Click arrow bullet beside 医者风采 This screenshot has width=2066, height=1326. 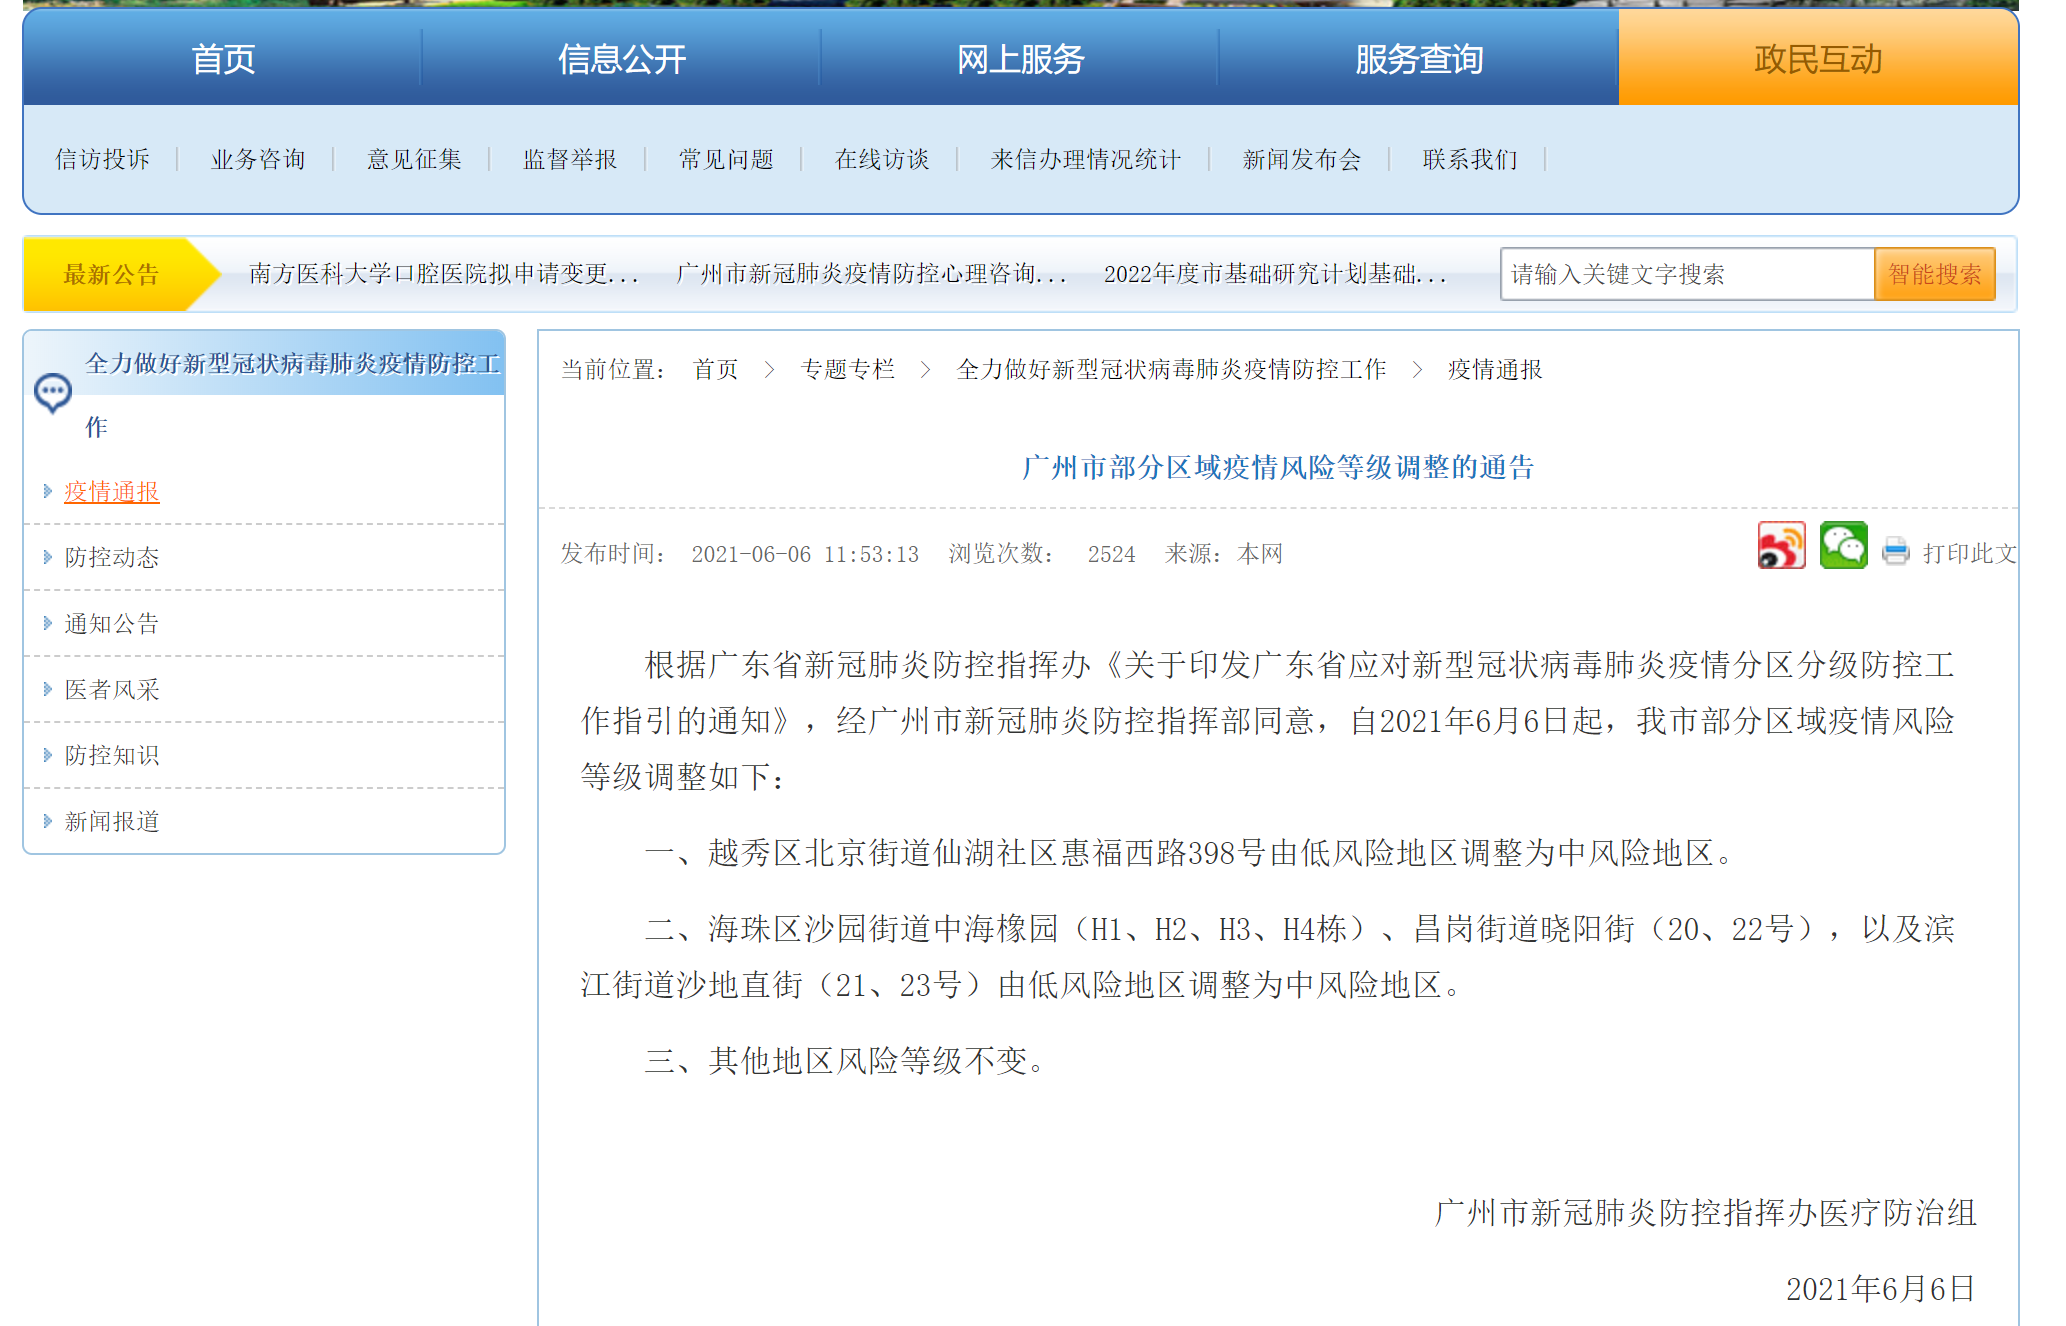click(47, 689)
